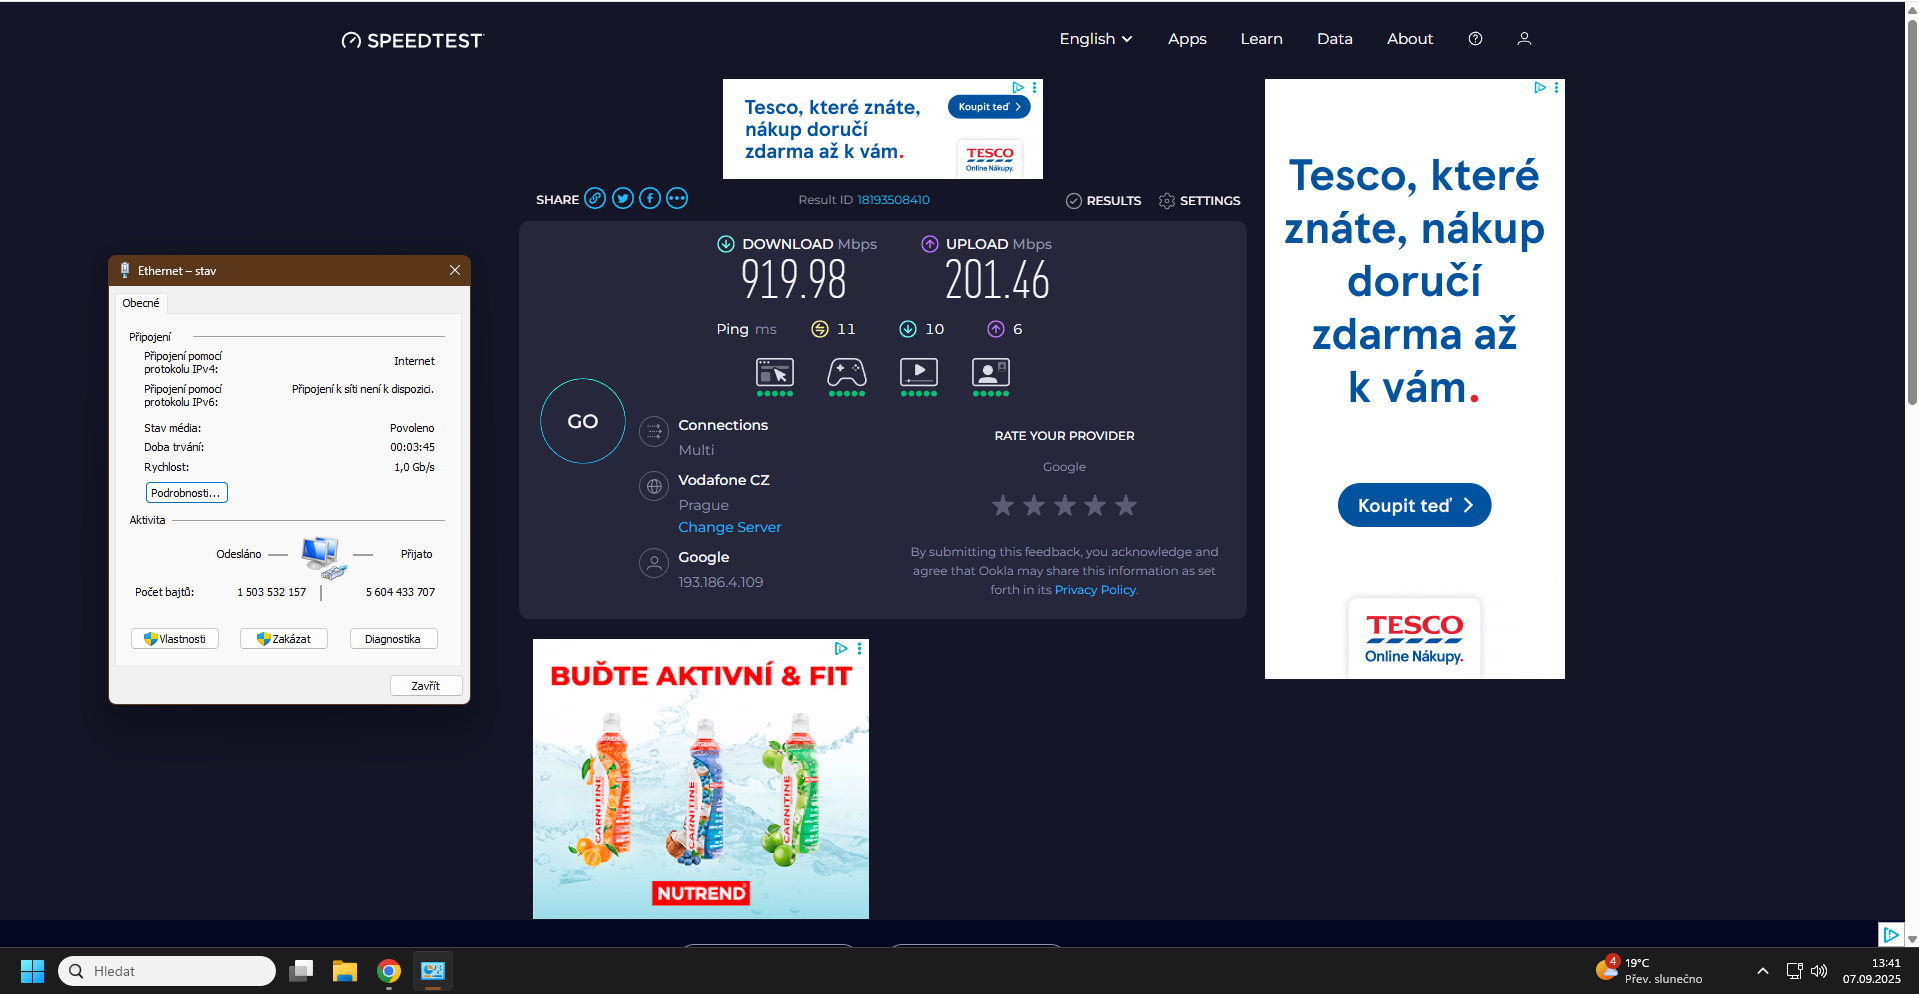Viewport: 1919px width, 994px height.
Task: Click the help question mark icon
Action: (1475, 39)
